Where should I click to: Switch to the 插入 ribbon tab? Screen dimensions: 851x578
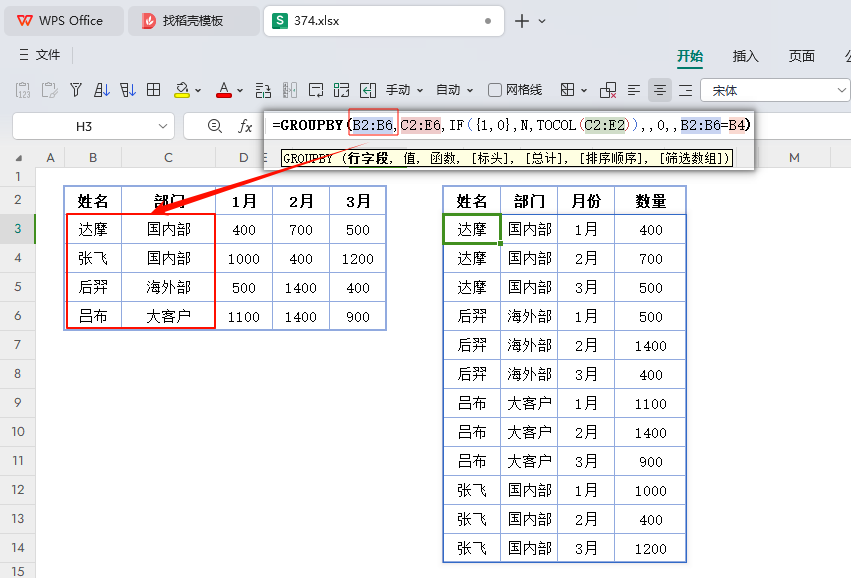click(x=745, y=56)
